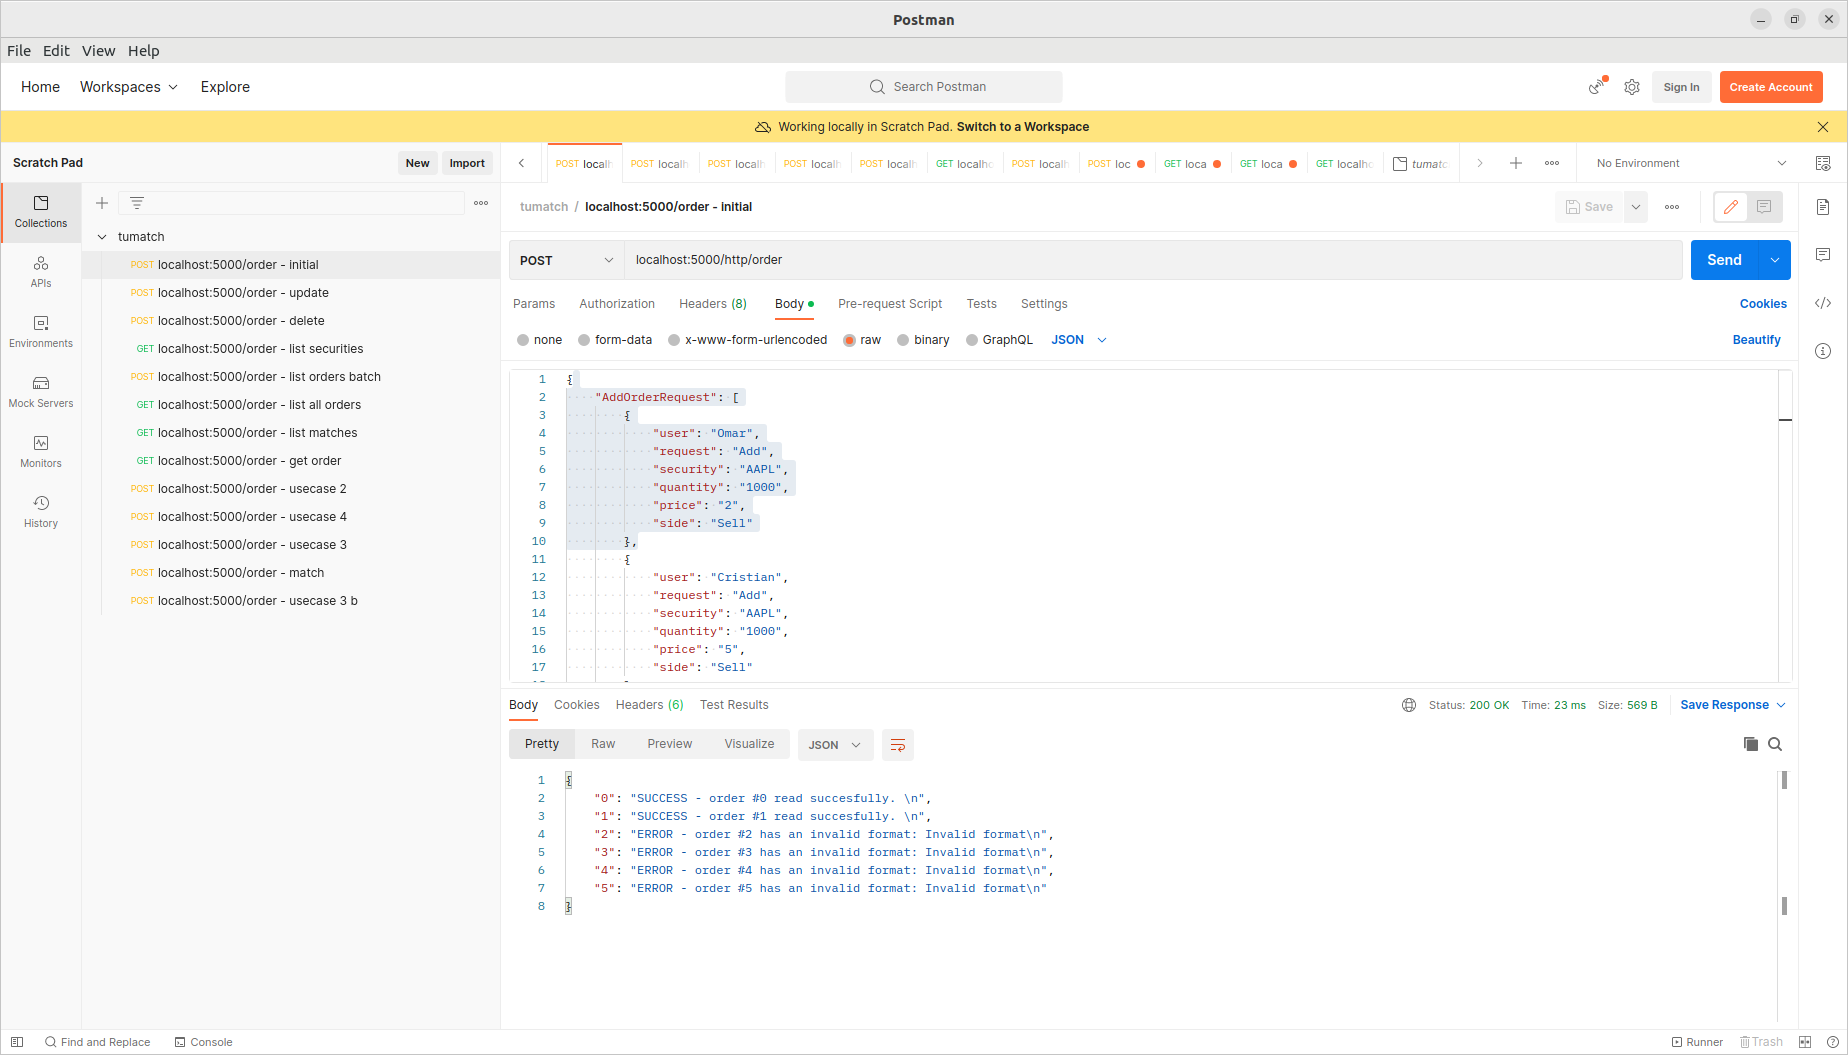Switch to edit mode pencil icon
The width and height of the screenshot is (1848, 1055).
pos(1731,207)
